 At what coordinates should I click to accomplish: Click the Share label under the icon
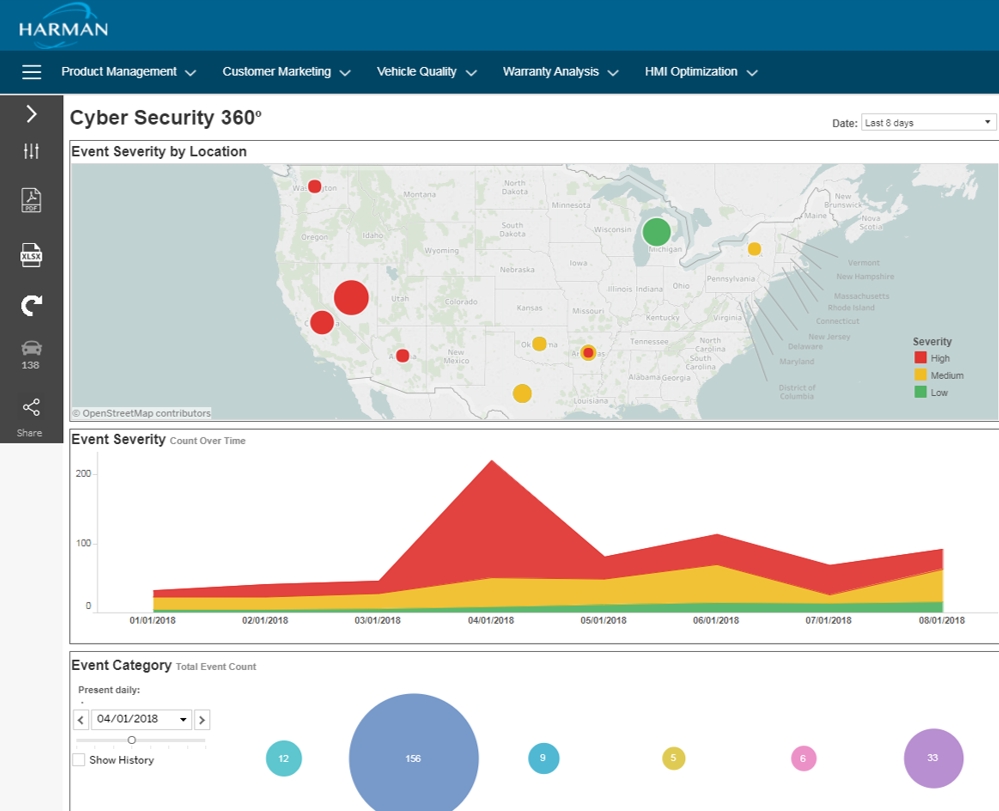[29, 433]
